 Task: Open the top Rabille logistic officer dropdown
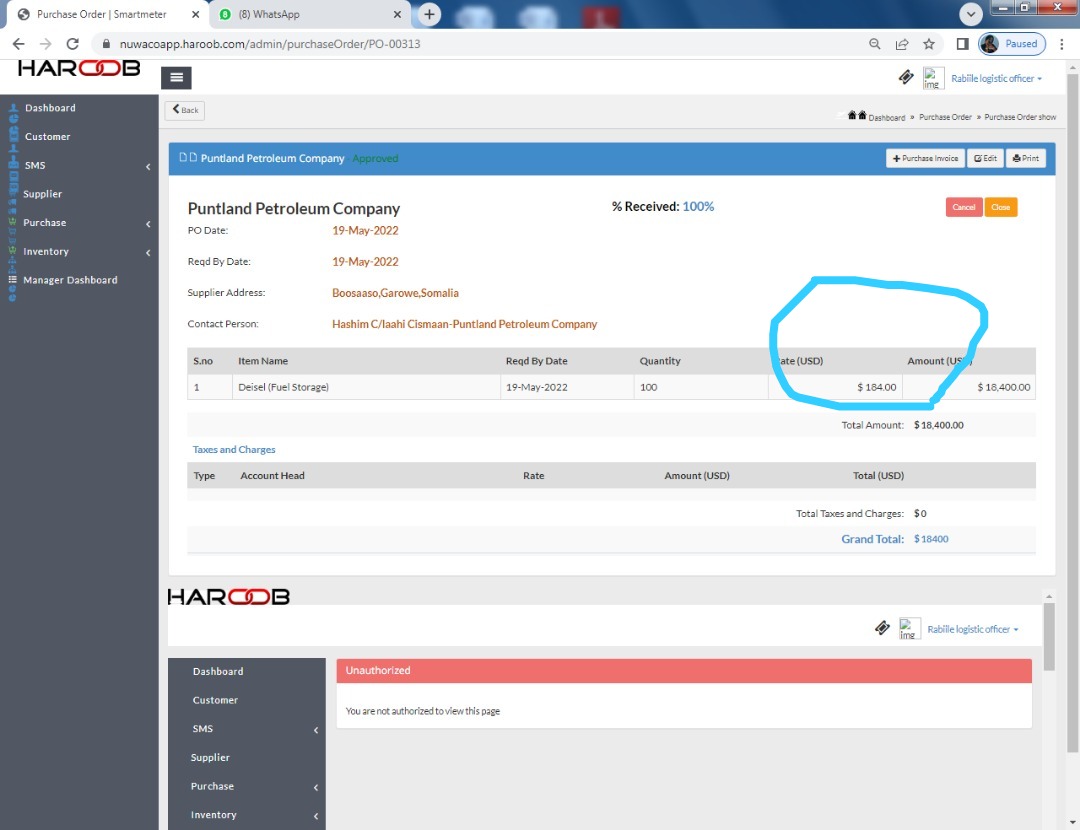click(996, 79)
